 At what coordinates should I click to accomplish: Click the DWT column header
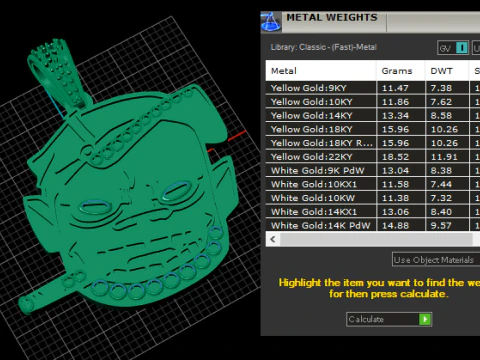tap(447, 71)
